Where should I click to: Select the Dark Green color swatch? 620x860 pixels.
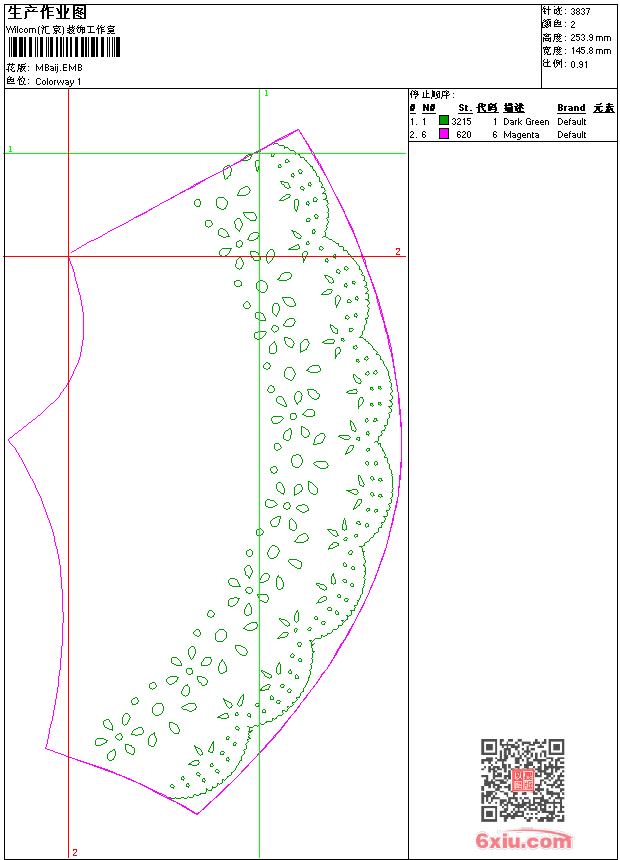click(x=444, y=121)
